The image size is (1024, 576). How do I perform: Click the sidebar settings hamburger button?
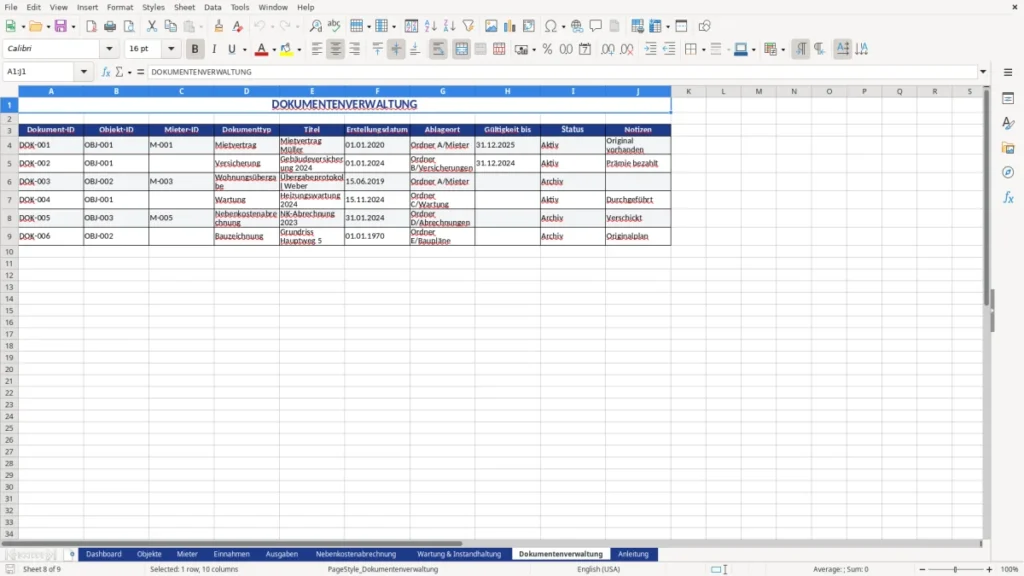tap(1008, 72)
